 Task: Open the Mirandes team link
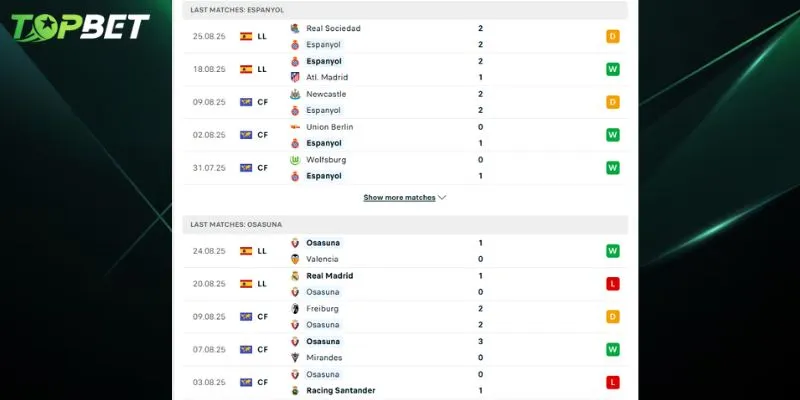[x=324, y=357]
